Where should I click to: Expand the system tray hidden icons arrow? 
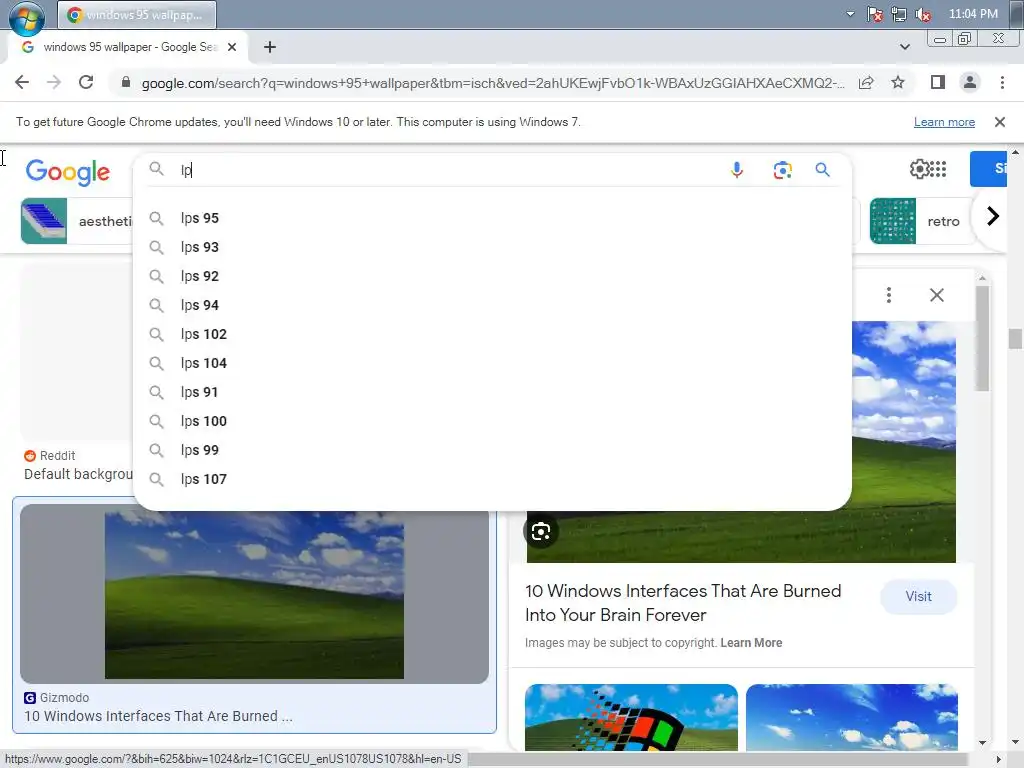(850, 14)
